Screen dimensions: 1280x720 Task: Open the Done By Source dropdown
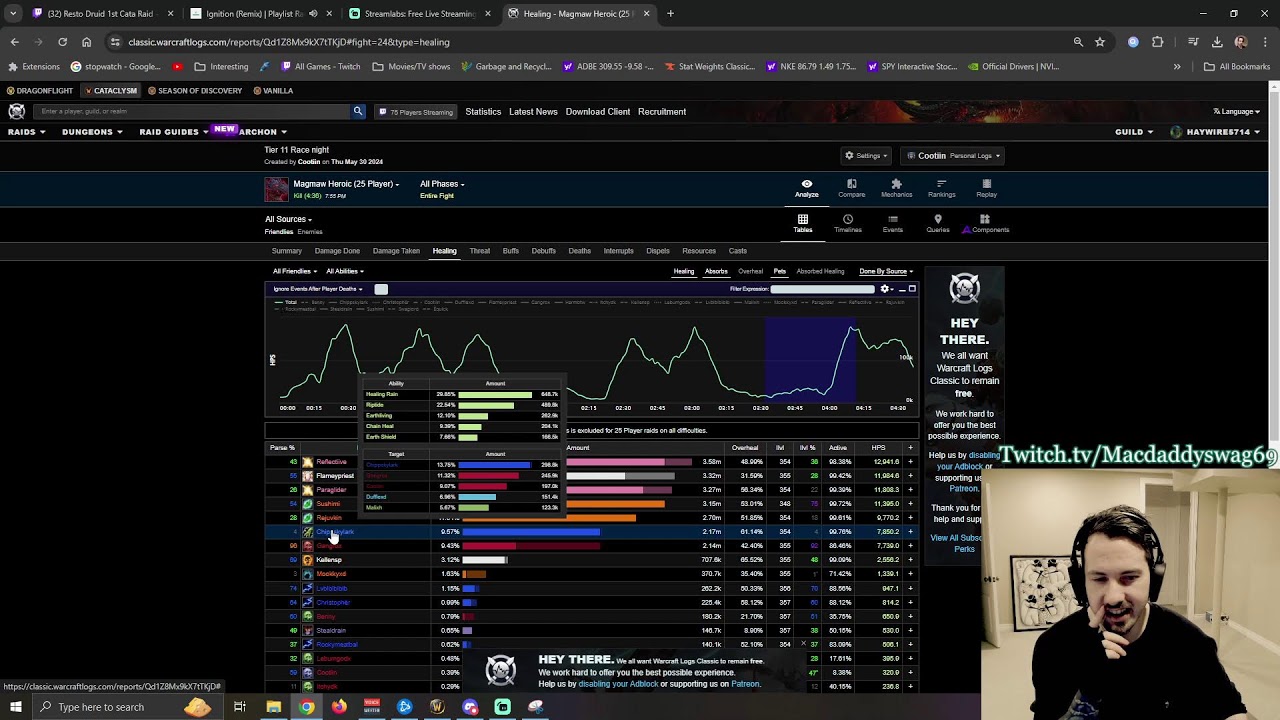pos(886,271)
